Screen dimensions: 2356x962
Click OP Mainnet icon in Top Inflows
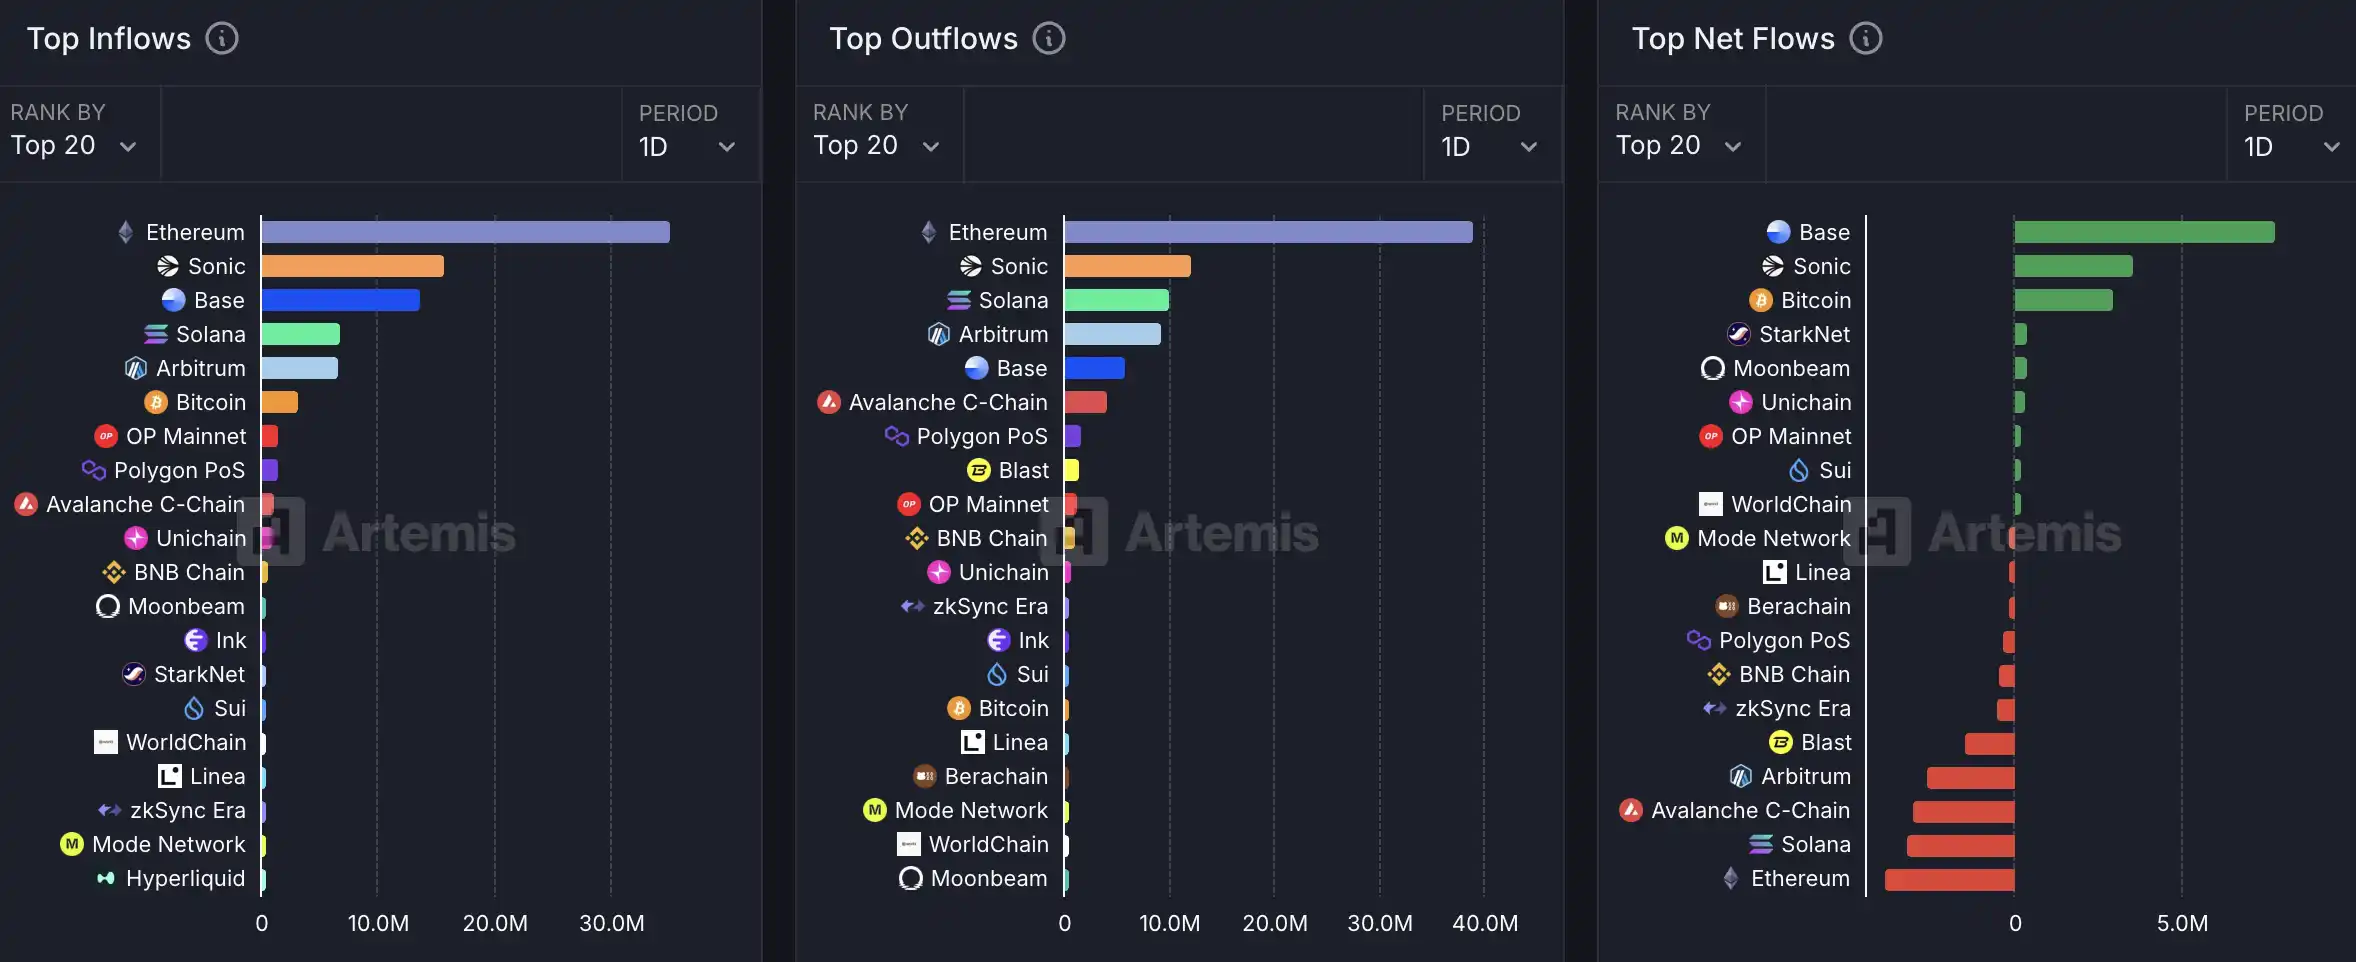click(106, 436)
